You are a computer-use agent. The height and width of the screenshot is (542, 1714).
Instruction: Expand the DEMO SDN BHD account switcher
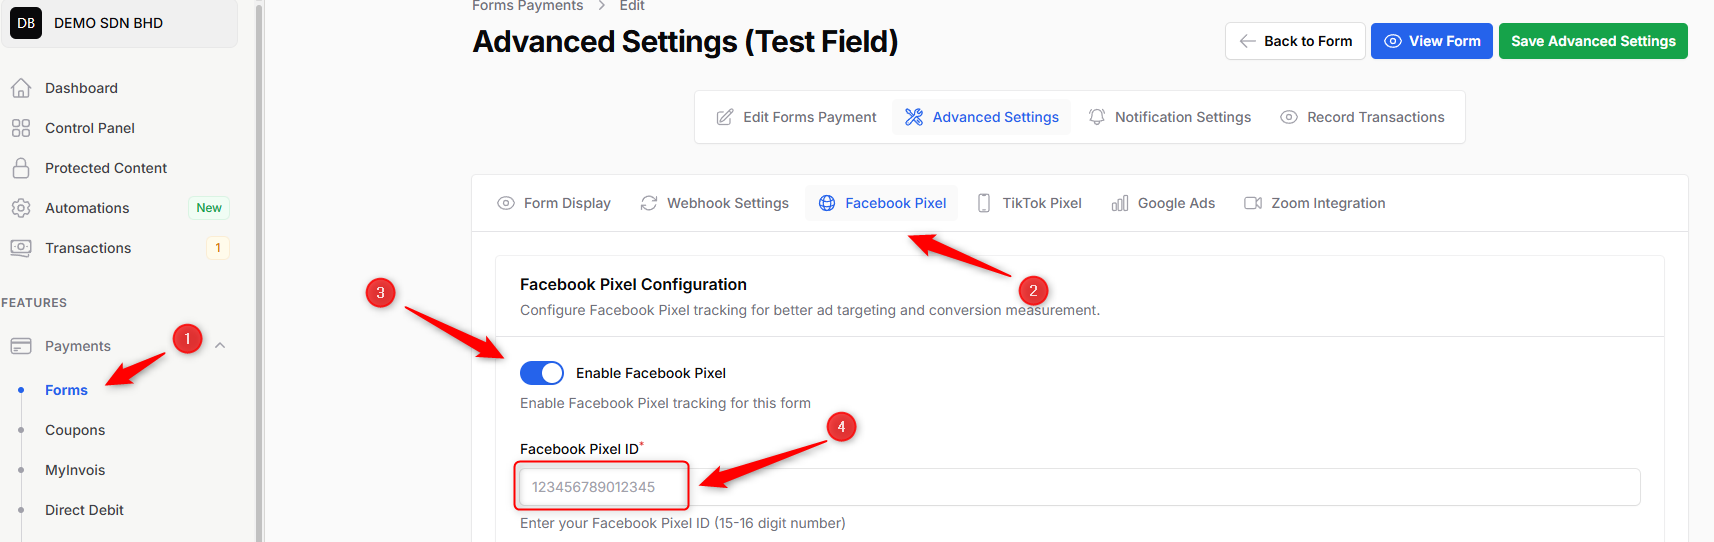pos(120,23)
